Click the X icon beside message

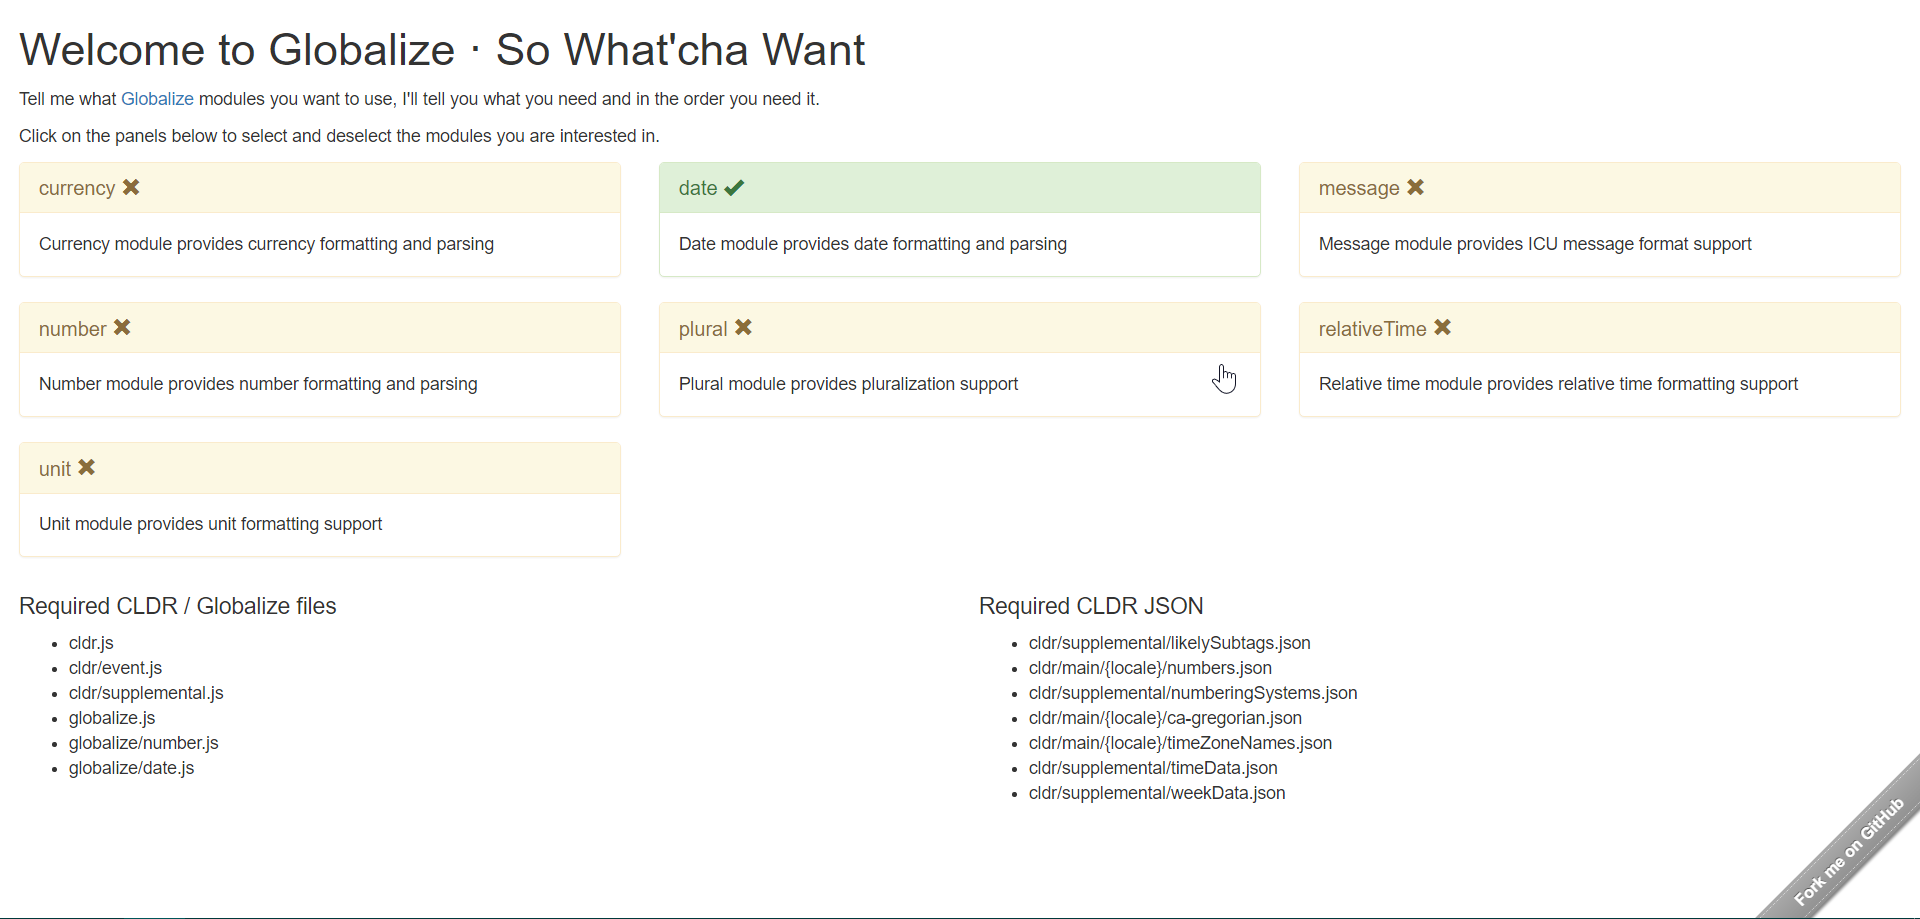click(x=1415, y=188)
